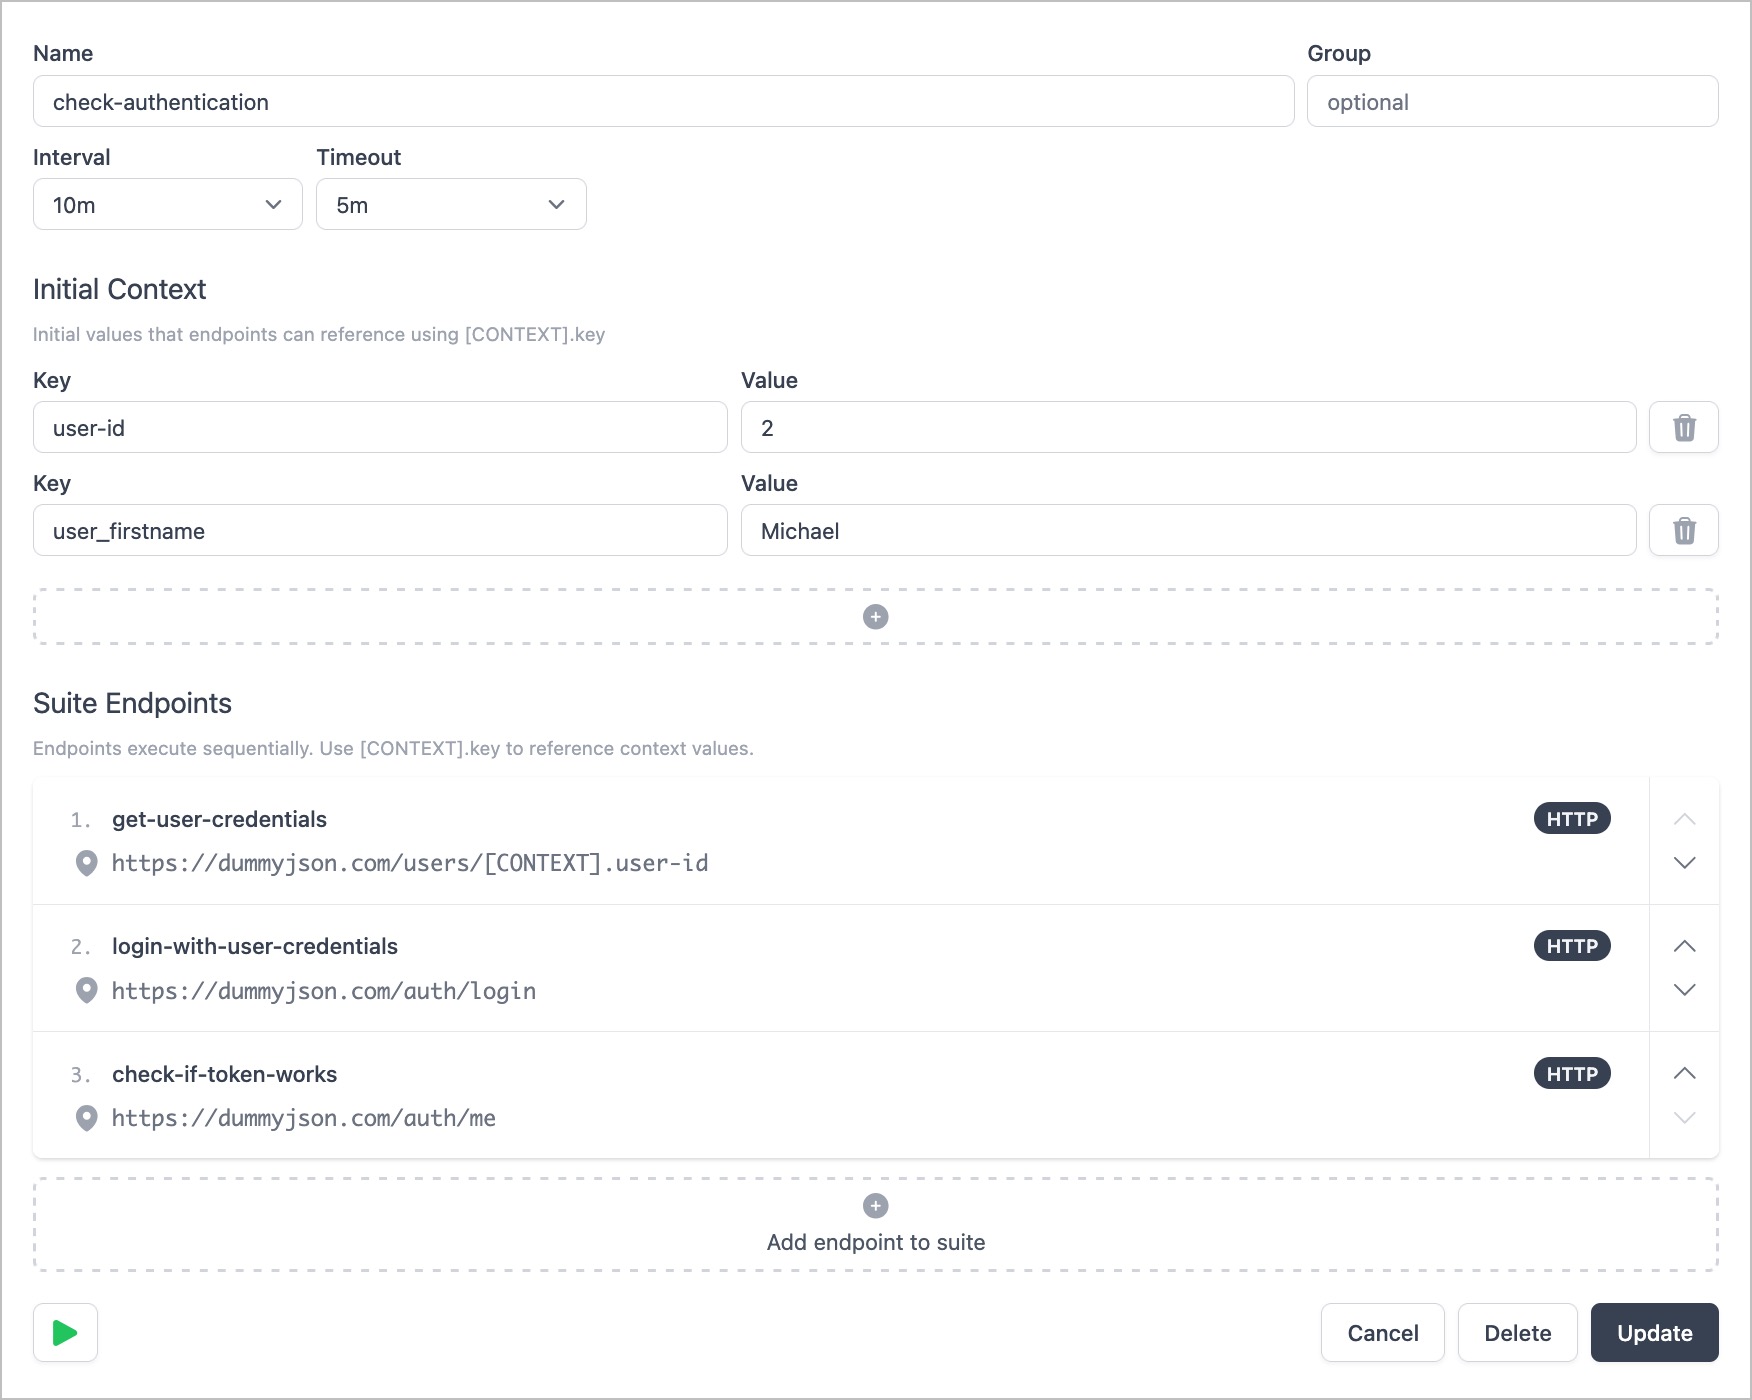This screenshot has height=1400, width=1752.
Task: Click the plus icon above Add endpoint to suite
Action: [875, 1206]
